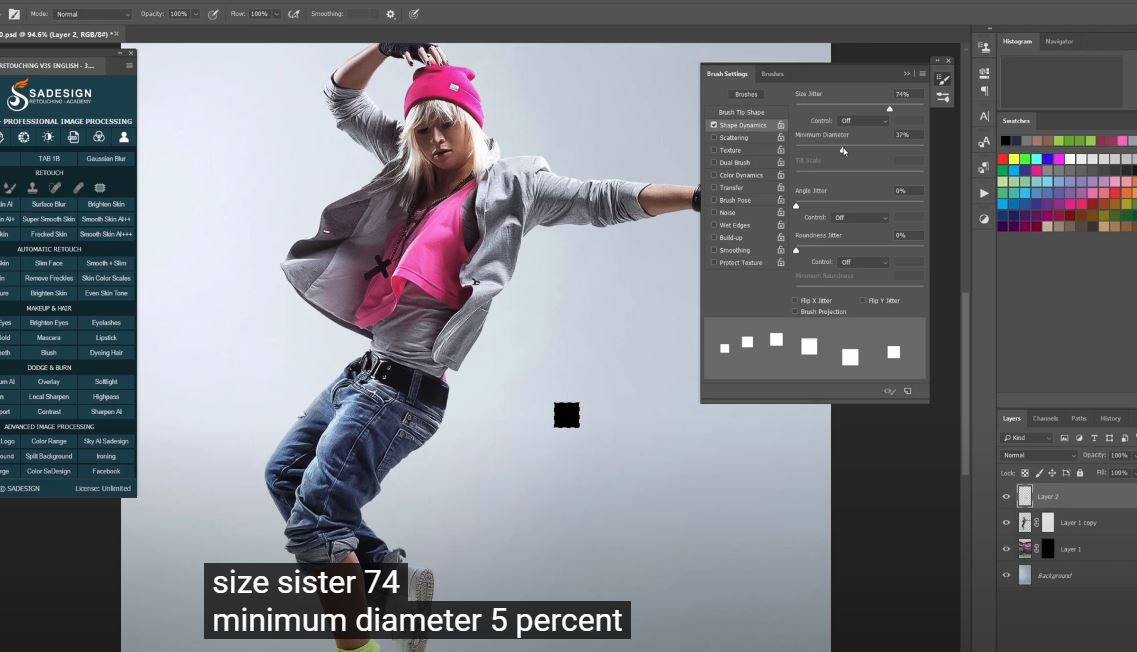Viewport: 1137px width, 652px height.
Task: Pick the red swatch in Swatches panel
Action: coord(1003,158)
